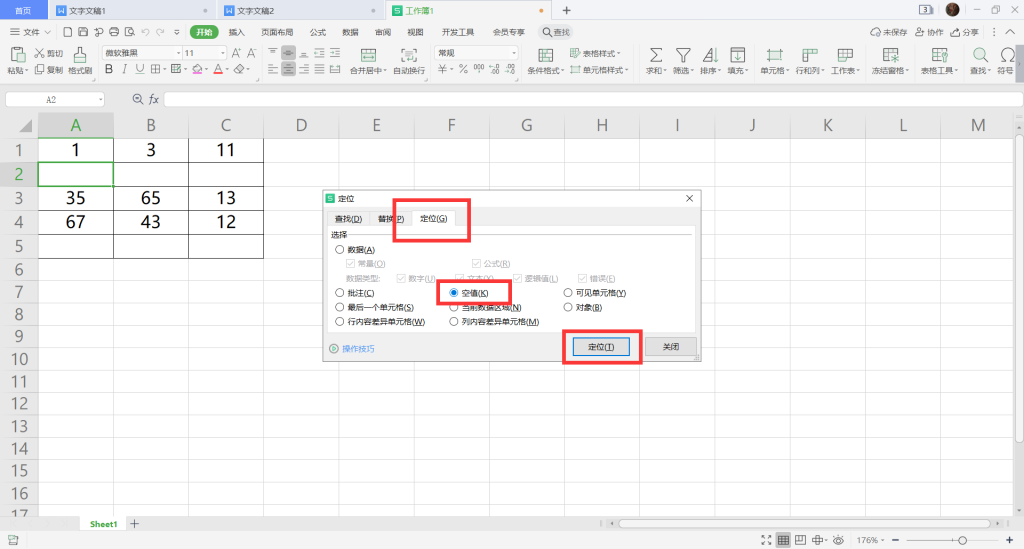1024x549 pixels.
Task: Select the 最后一个单元格(S) radio option
Action: [340, 307]
